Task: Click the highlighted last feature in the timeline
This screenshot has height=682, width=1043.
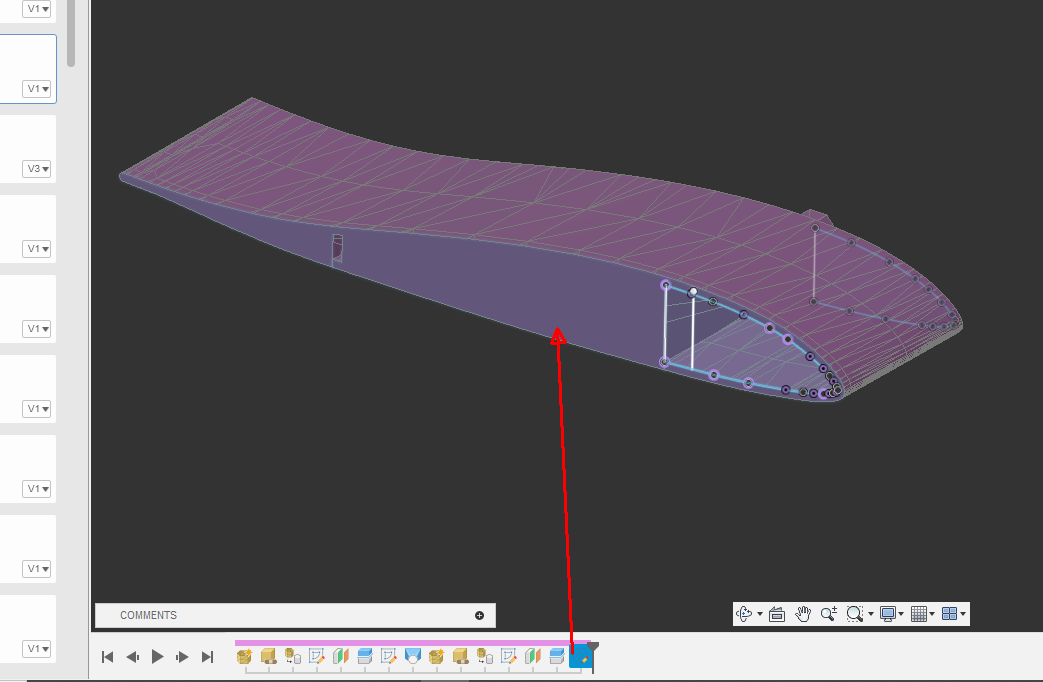Action: coord(582,656)
